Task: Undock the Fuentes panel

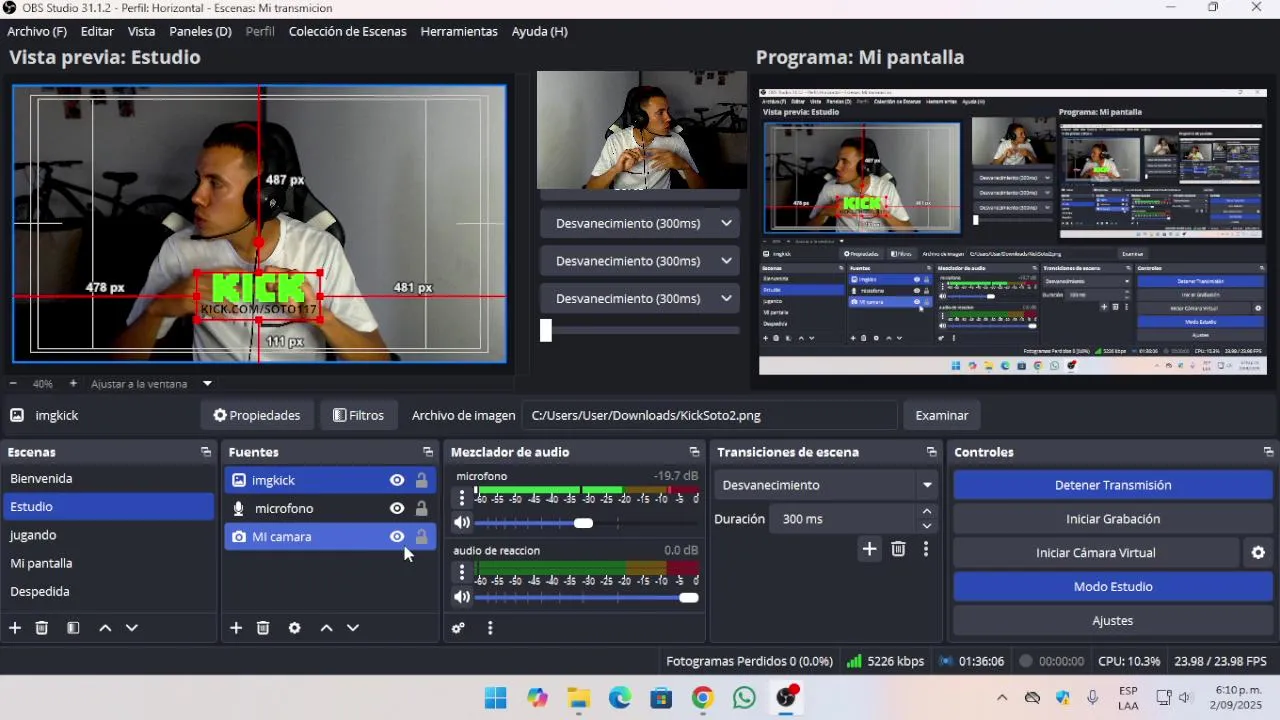Action: tap(428, 452)
